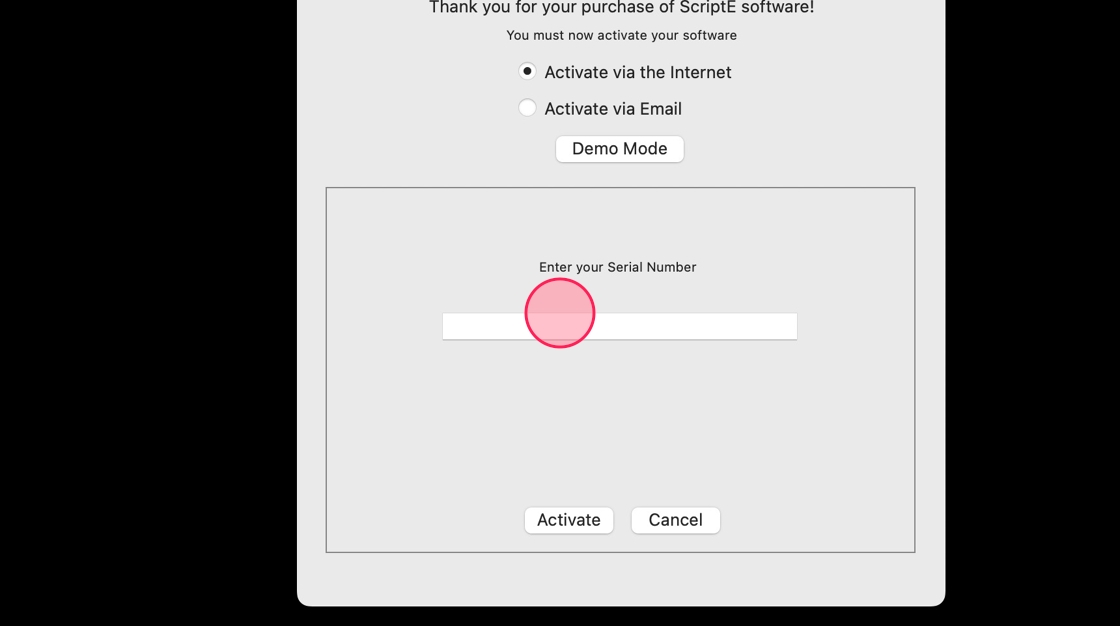Image resolution: width=1120 pixels, height=626 pixels.
Task: Select the Activate via the Internet radio button
Action: tap(527, 71)
